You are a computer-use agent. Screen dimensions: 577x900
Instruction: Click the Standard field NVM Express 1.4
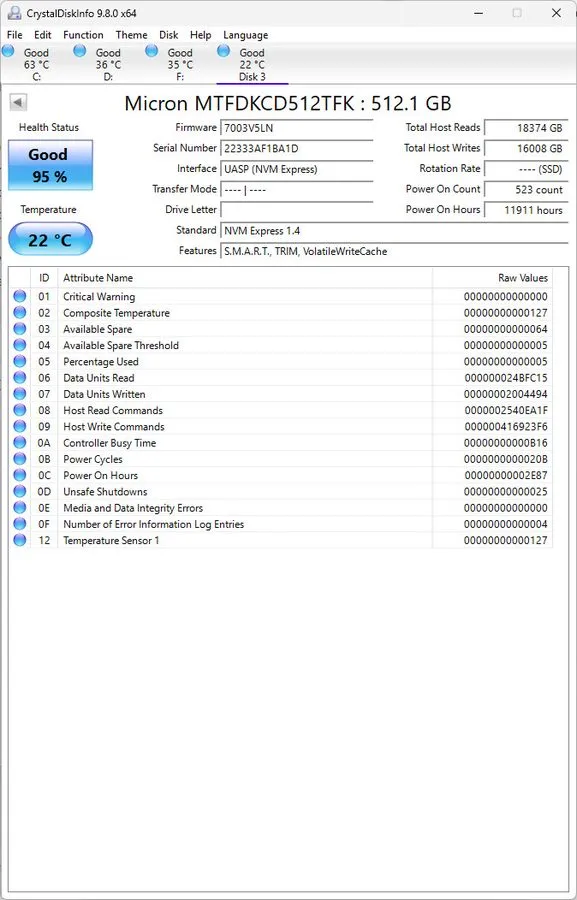pyautogui.click(x=394, y=231)
